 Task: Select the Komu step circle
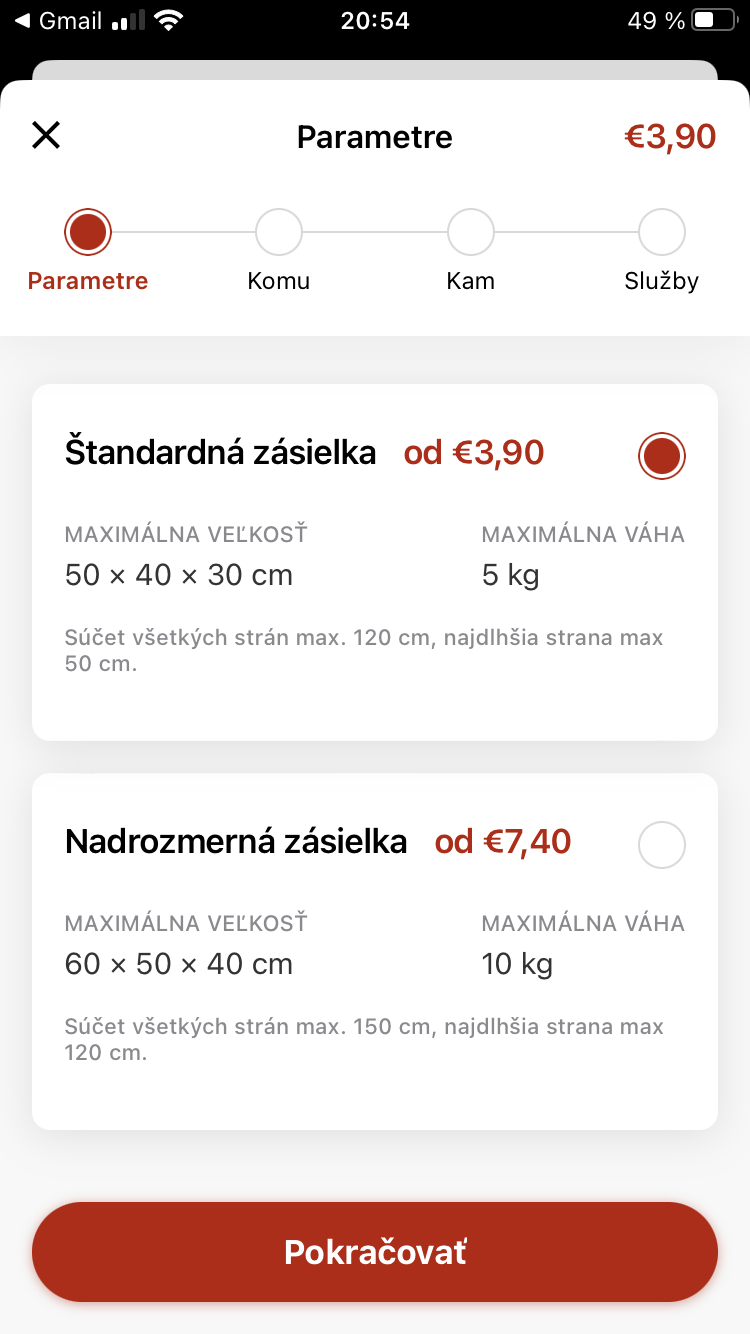(x=279, y=232)
